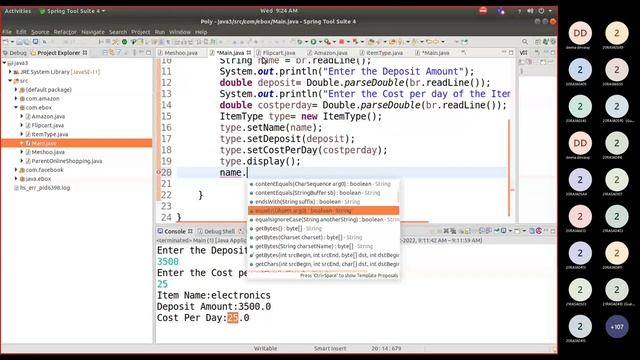The height and width of the screenshot is (360, 640).
Task: Click the Activities button
Action: point(18,11)
